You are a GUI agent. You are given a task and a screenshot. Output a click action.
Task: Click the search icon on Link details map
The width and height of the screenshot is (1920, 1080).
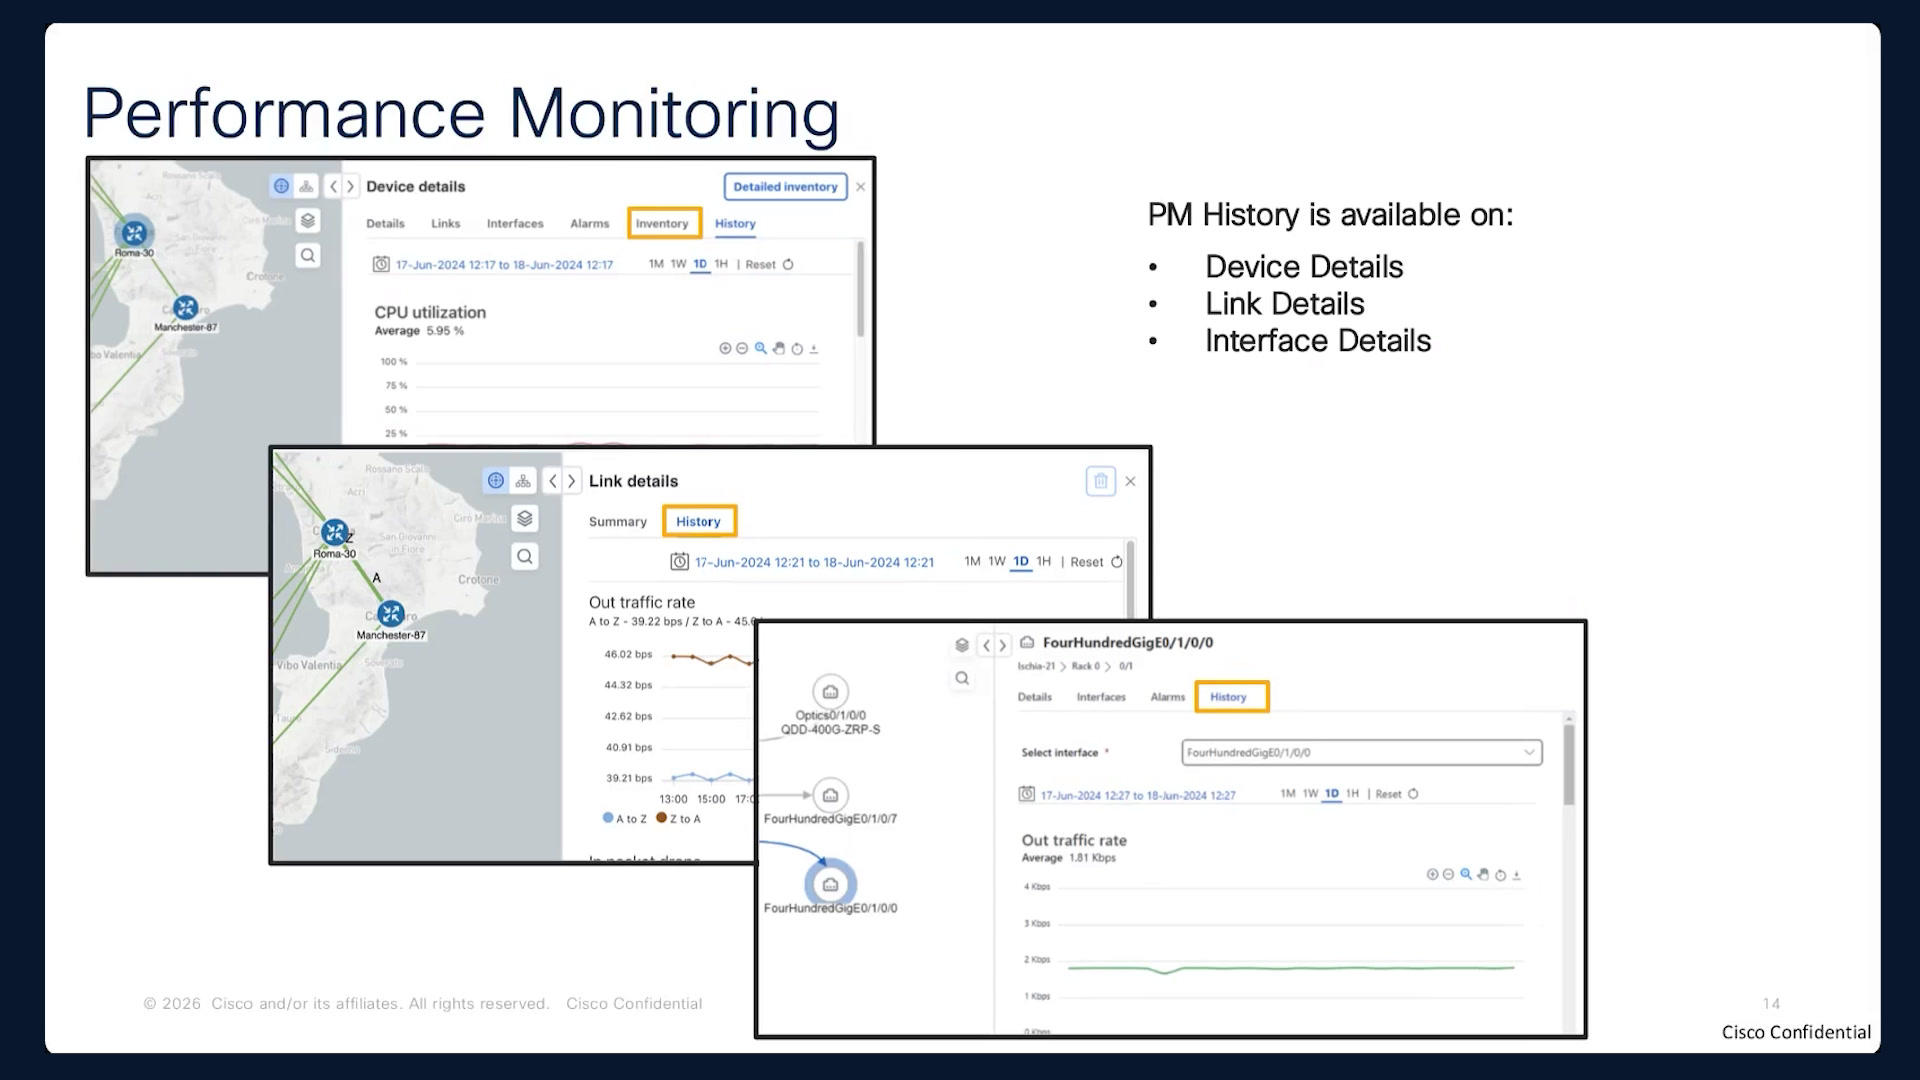525,556
